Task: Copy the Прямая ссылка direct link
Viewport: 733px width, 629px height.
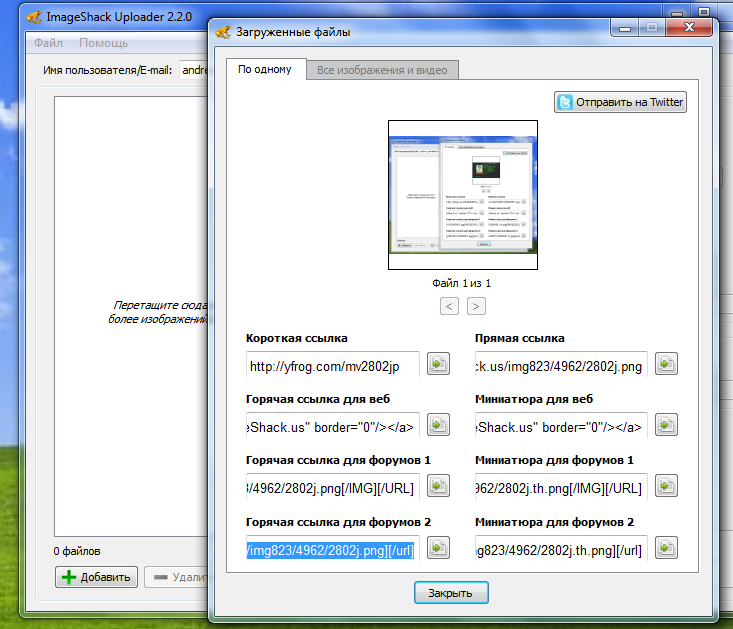Action: click(666, 364)
